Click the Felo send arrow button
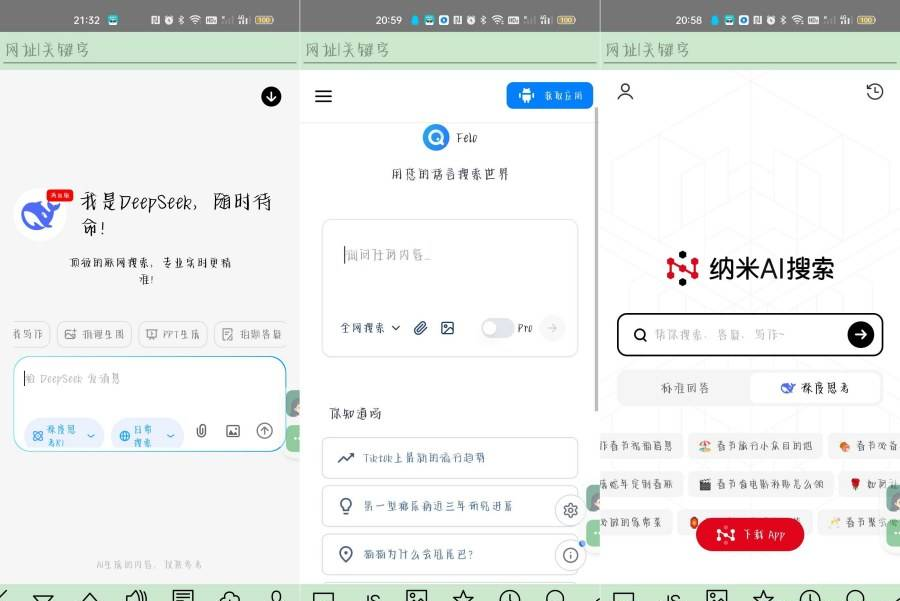 pyautogui.click(x=552, y=328)
